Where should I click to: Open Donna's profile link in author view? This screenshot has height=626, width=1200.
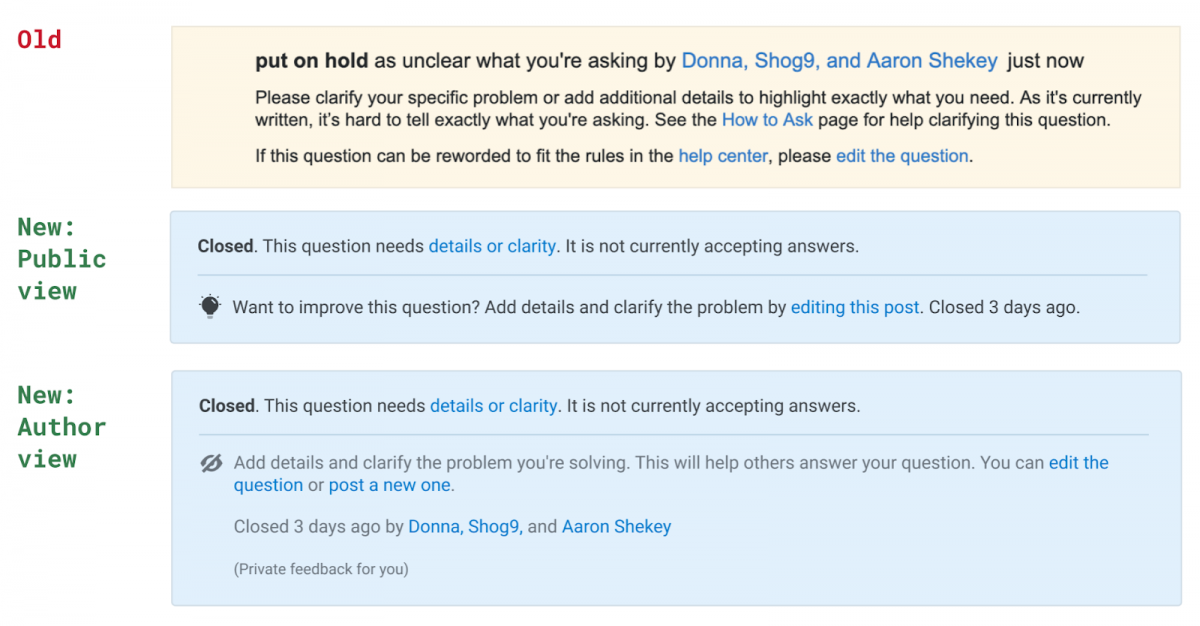pos(434,526)
